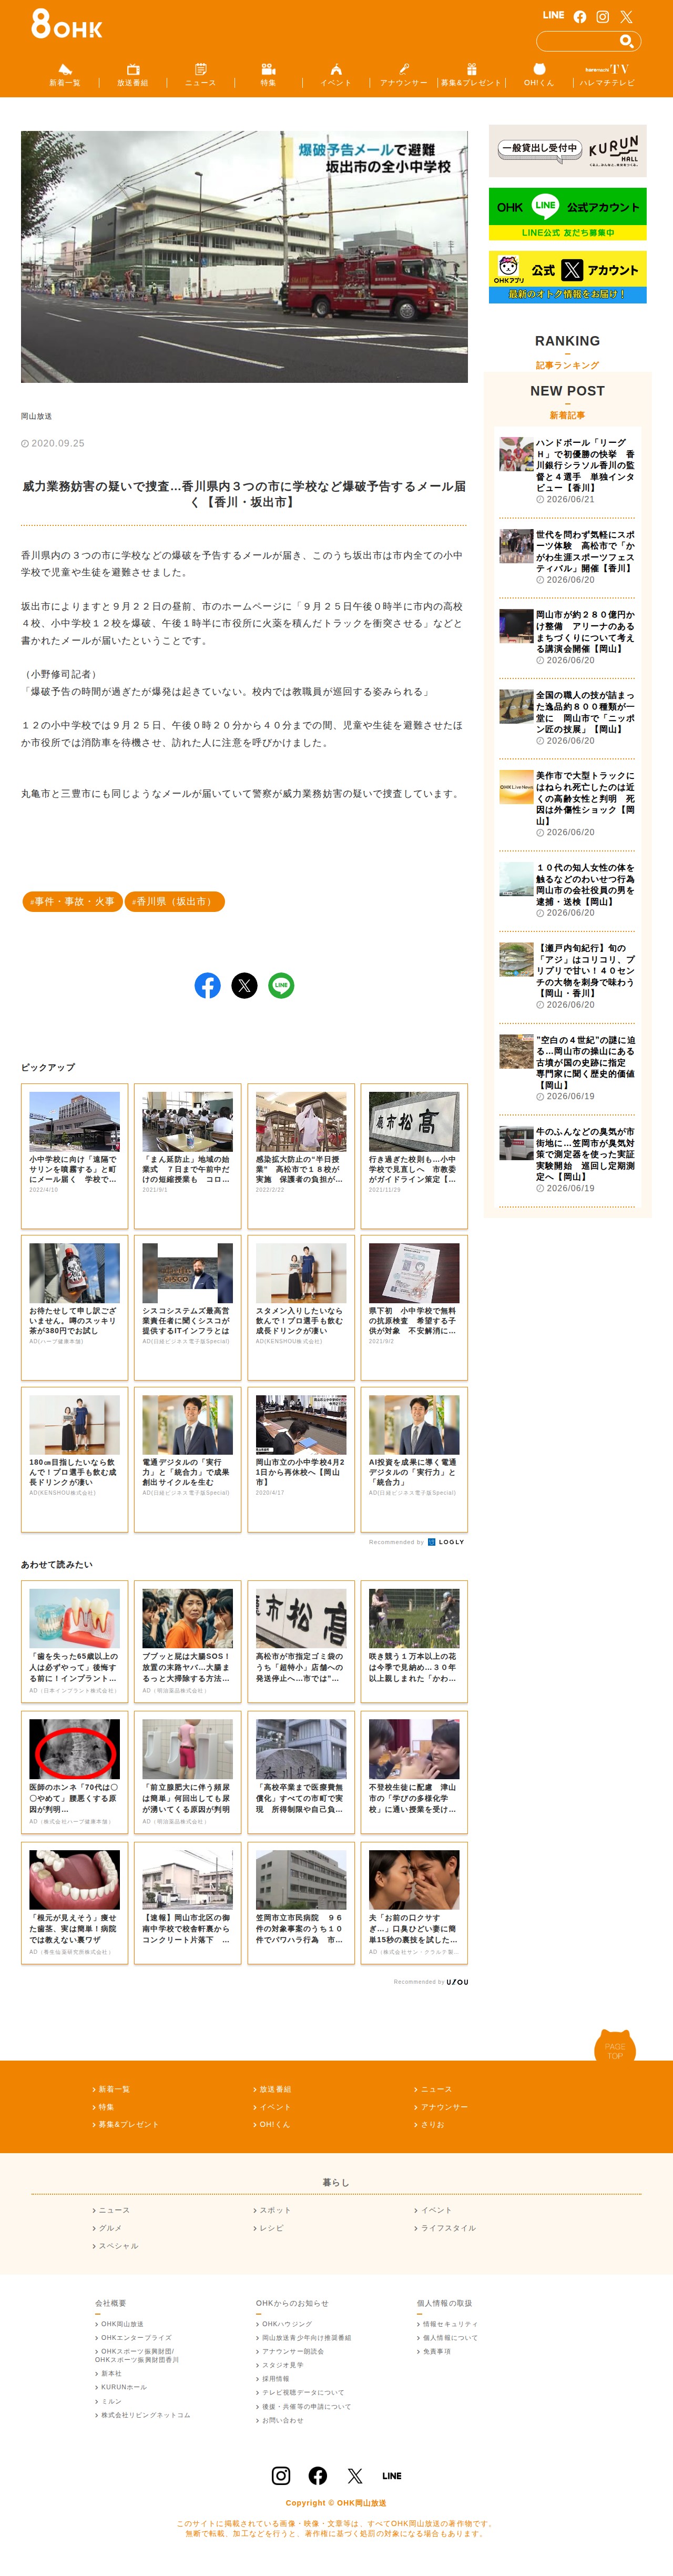Open the 県下初 小中学校で無料の抗原検査 card
The height and width of the screenshot is (2576, 673).
pyautogui.click(x=414, y=1307)
